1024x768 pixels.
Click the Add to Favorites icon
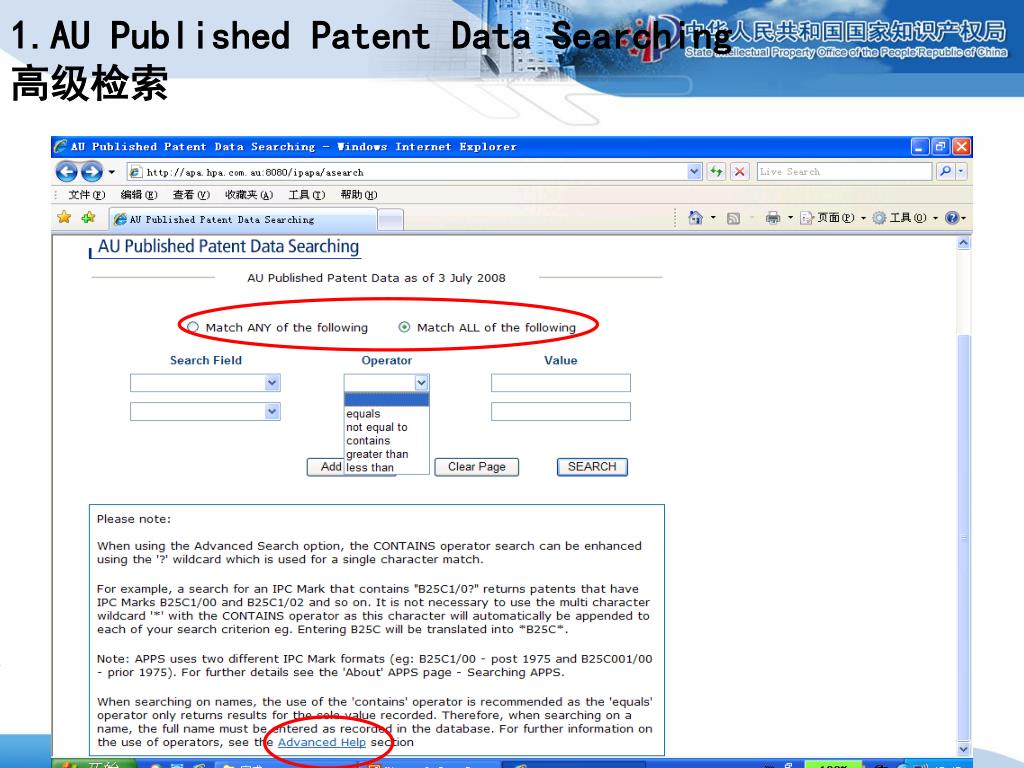[88, 217]
